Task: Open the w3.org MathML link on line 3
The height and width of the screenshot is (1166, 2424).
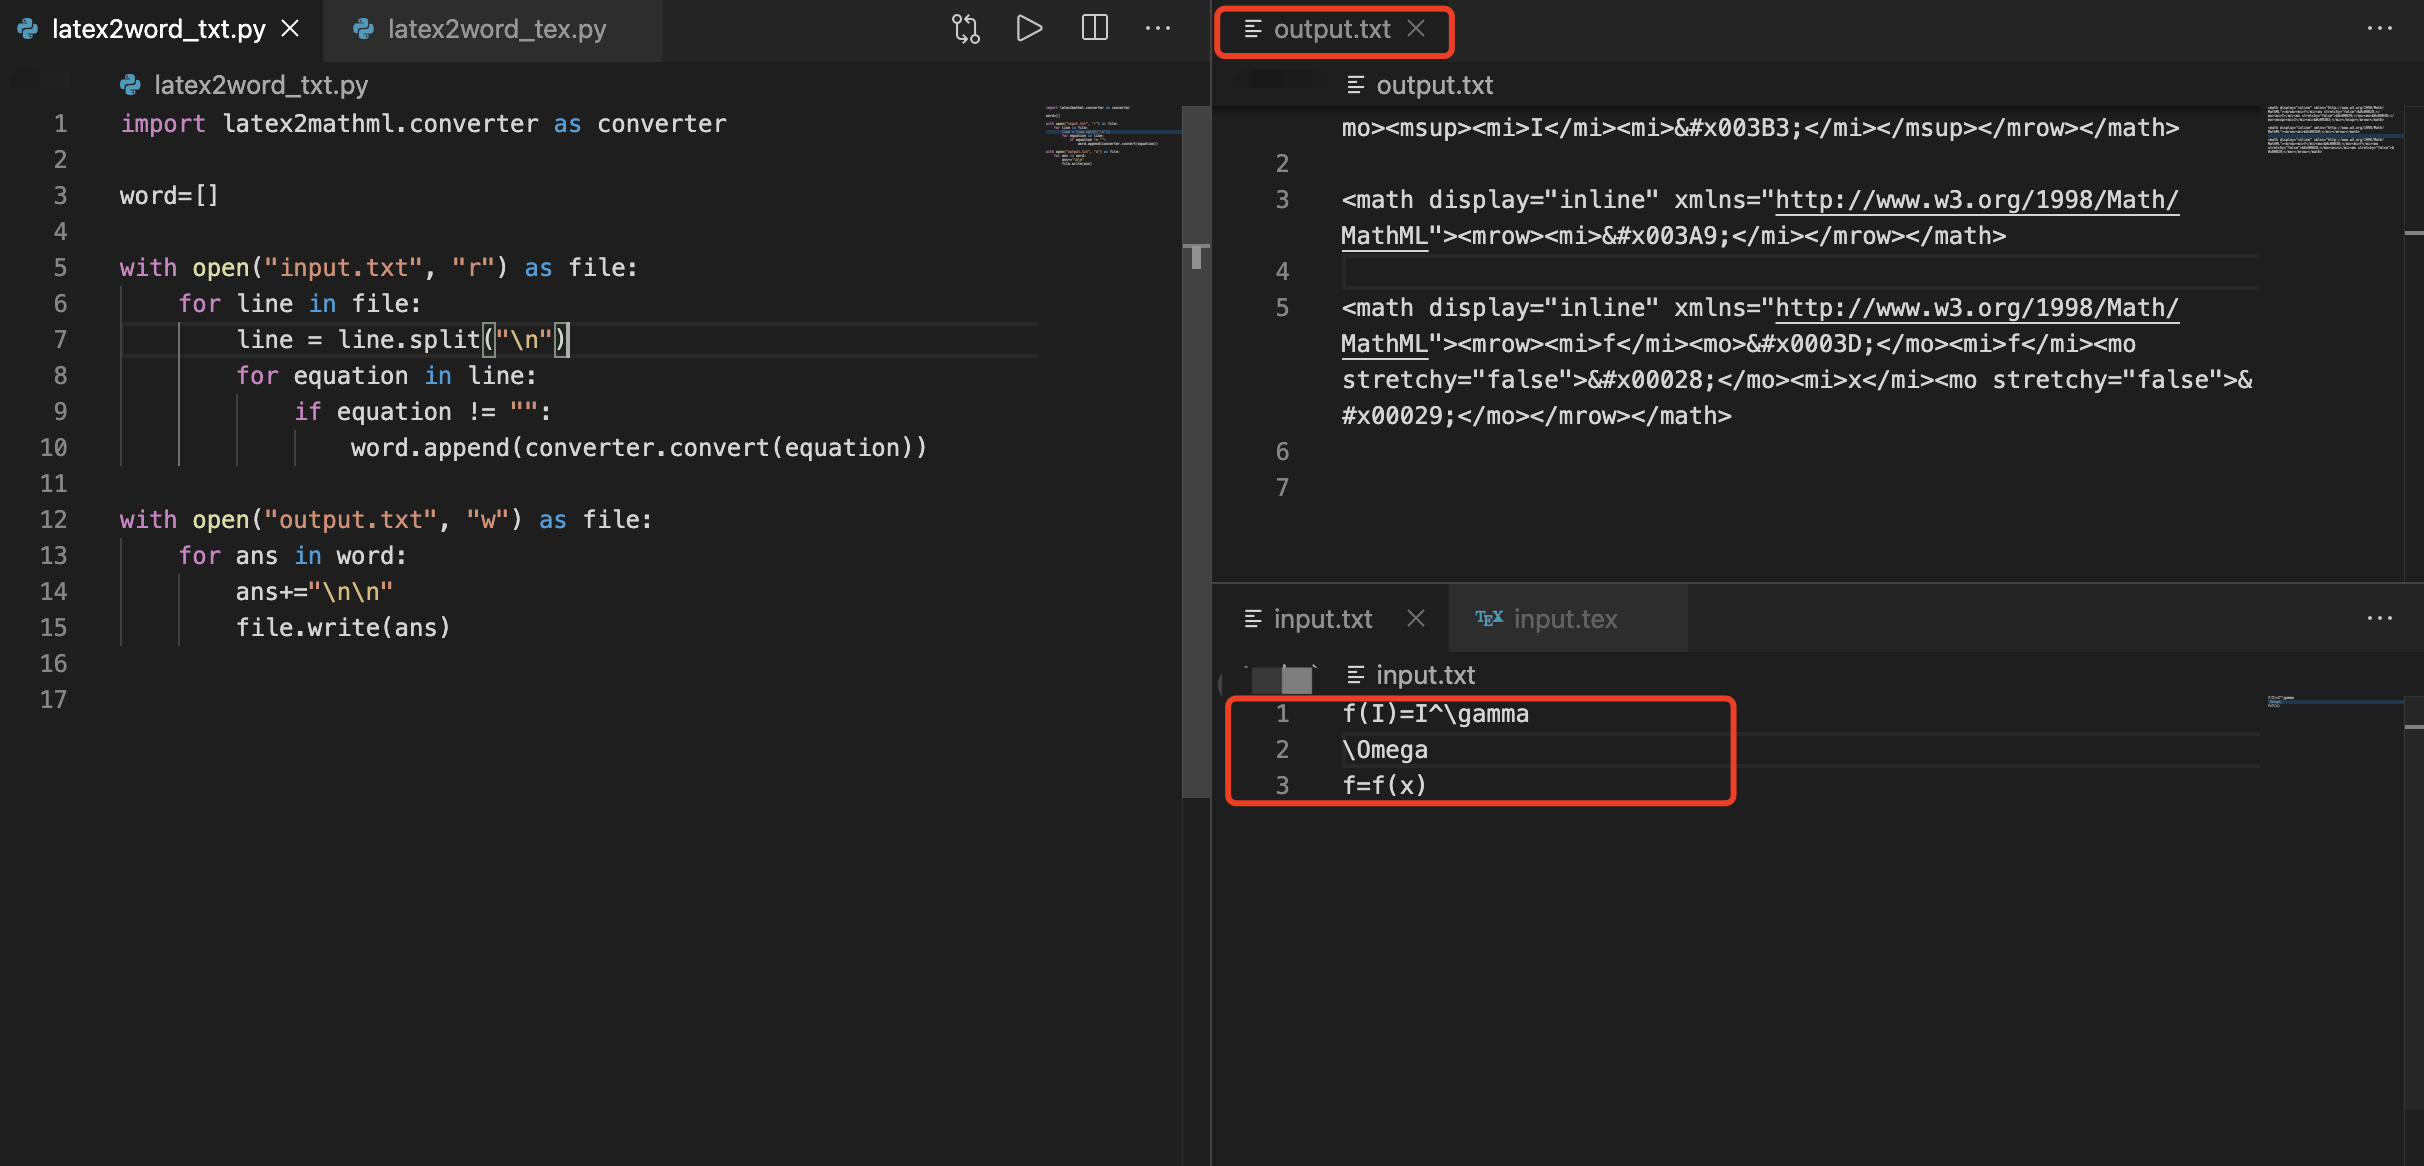Action: 1975,200
